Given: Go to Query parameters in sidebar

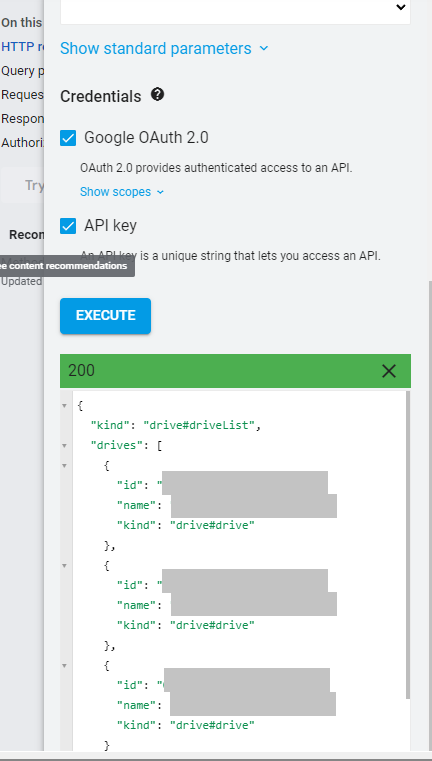Looking at the screenshot, I should click(22, 71).
